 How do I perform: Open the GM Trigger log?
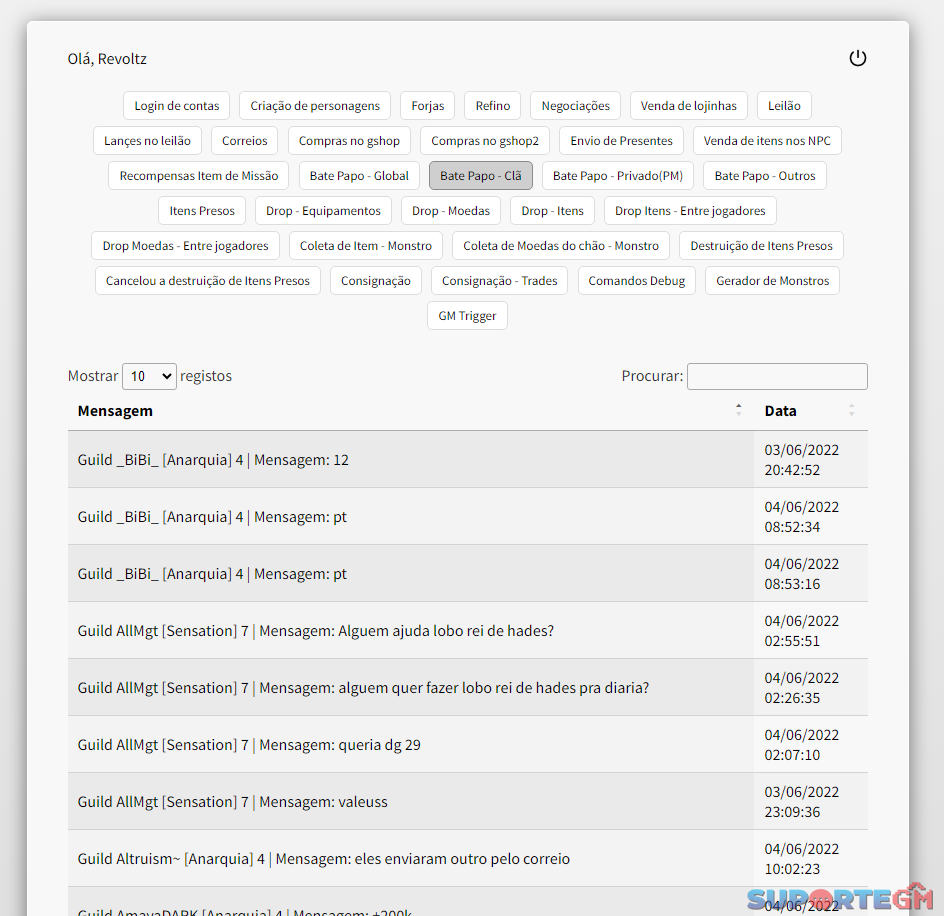click(x=467, y=316)
